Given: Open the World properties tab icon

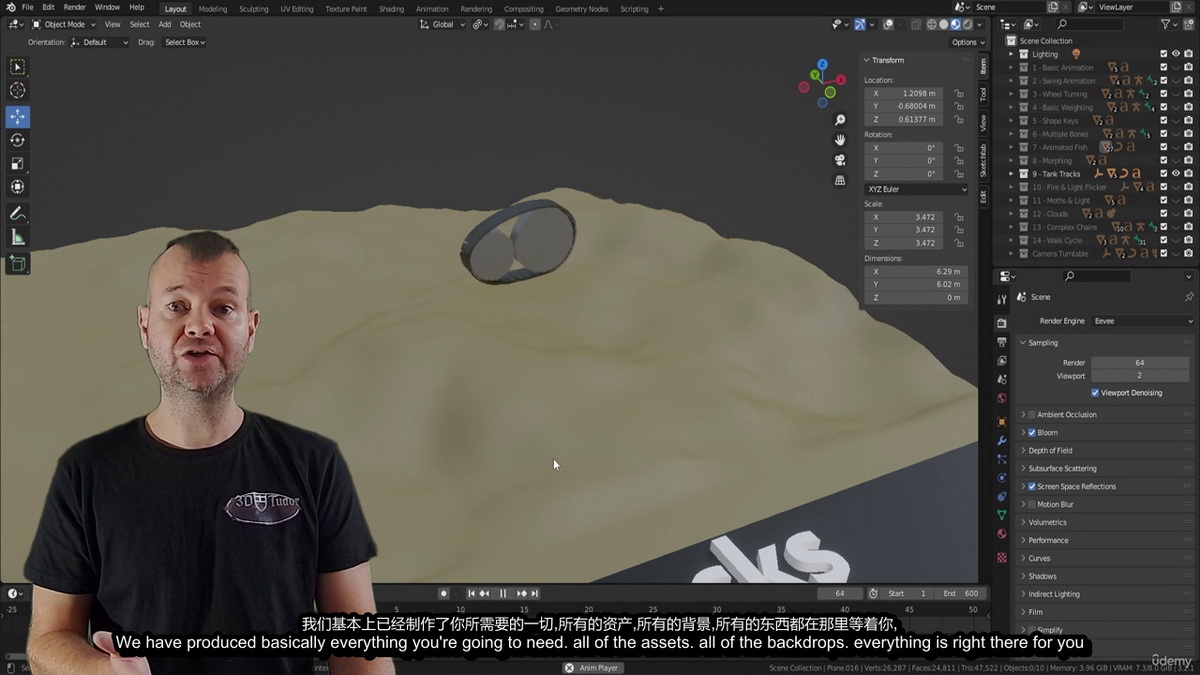Looking at the screenshot, I should tap(1002, 398).
